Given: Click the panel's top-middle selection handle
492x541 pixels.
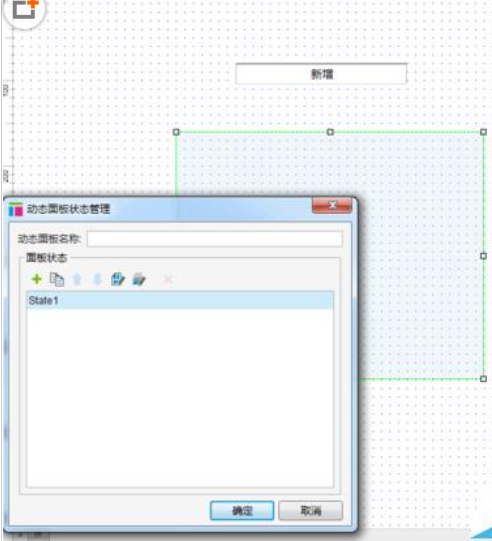Looking at the screenshot, I should coord(330,132).
